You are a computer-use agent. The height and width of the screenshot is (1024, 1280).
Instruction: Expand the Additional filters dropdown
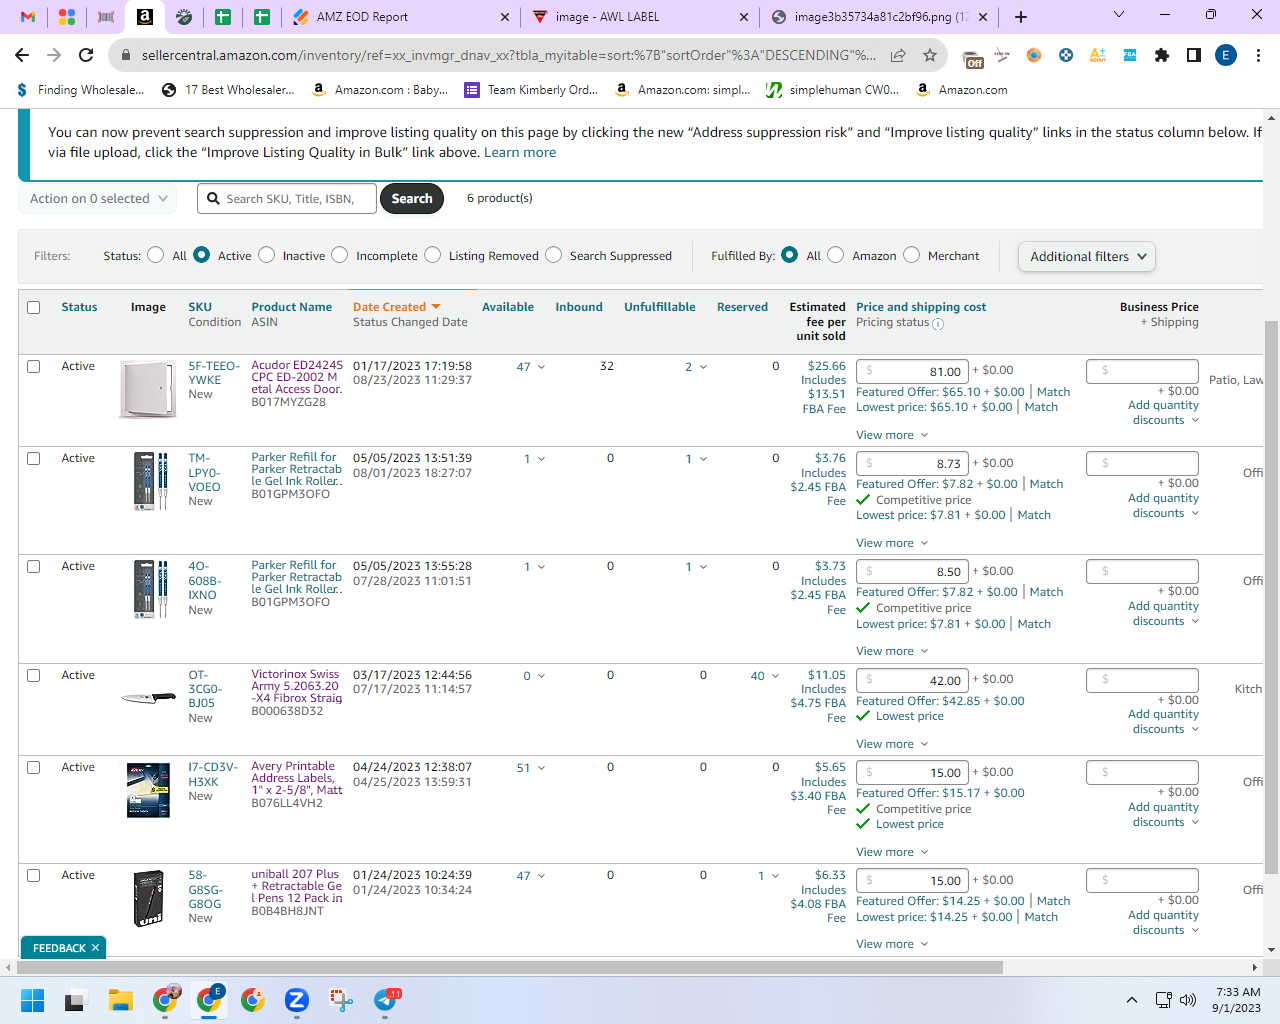click(1087, 257)
